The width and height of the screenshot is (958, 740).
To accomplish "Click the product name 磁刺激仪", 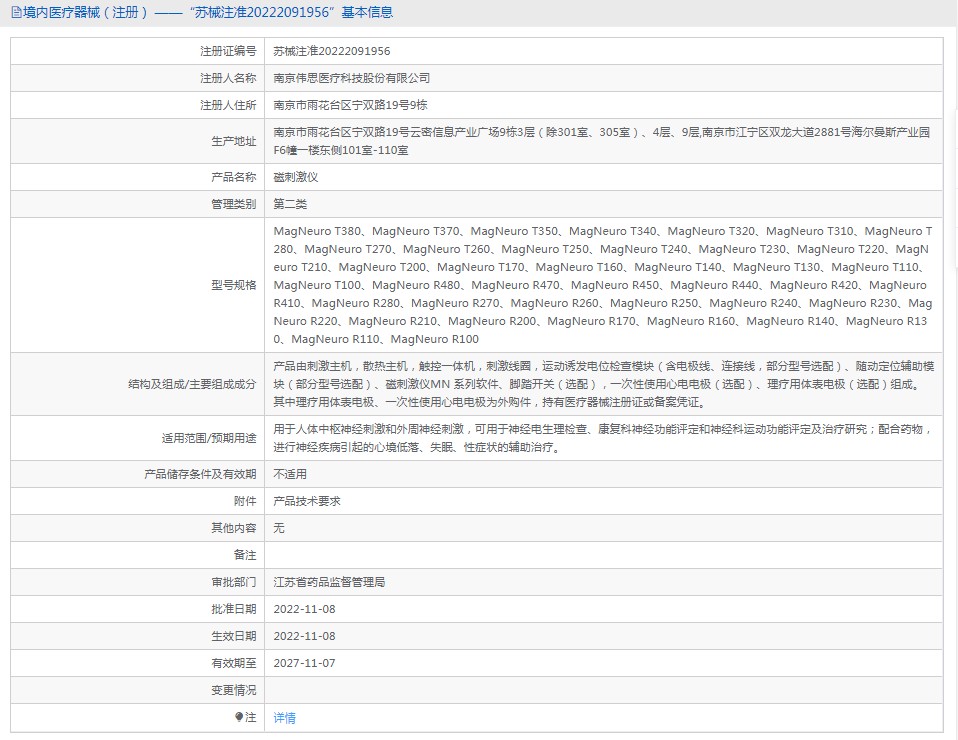I will coord(296,177).
